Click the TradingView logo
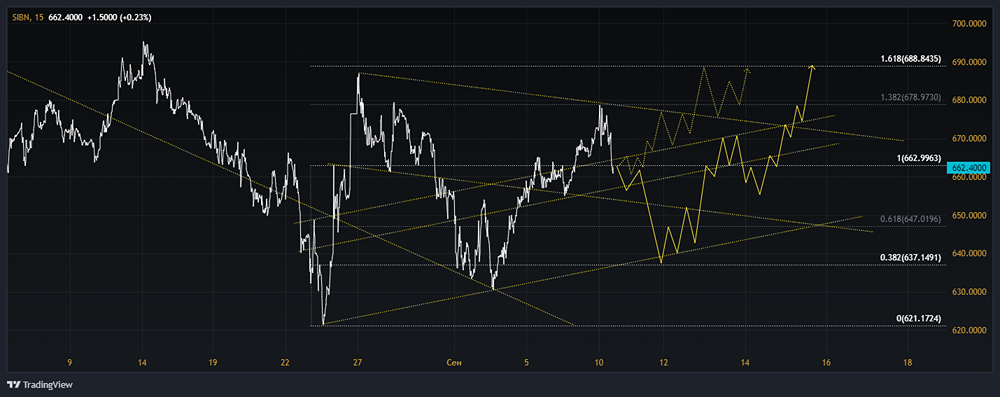This screenshot has height=397, width=1000. [x=40, y=385]
